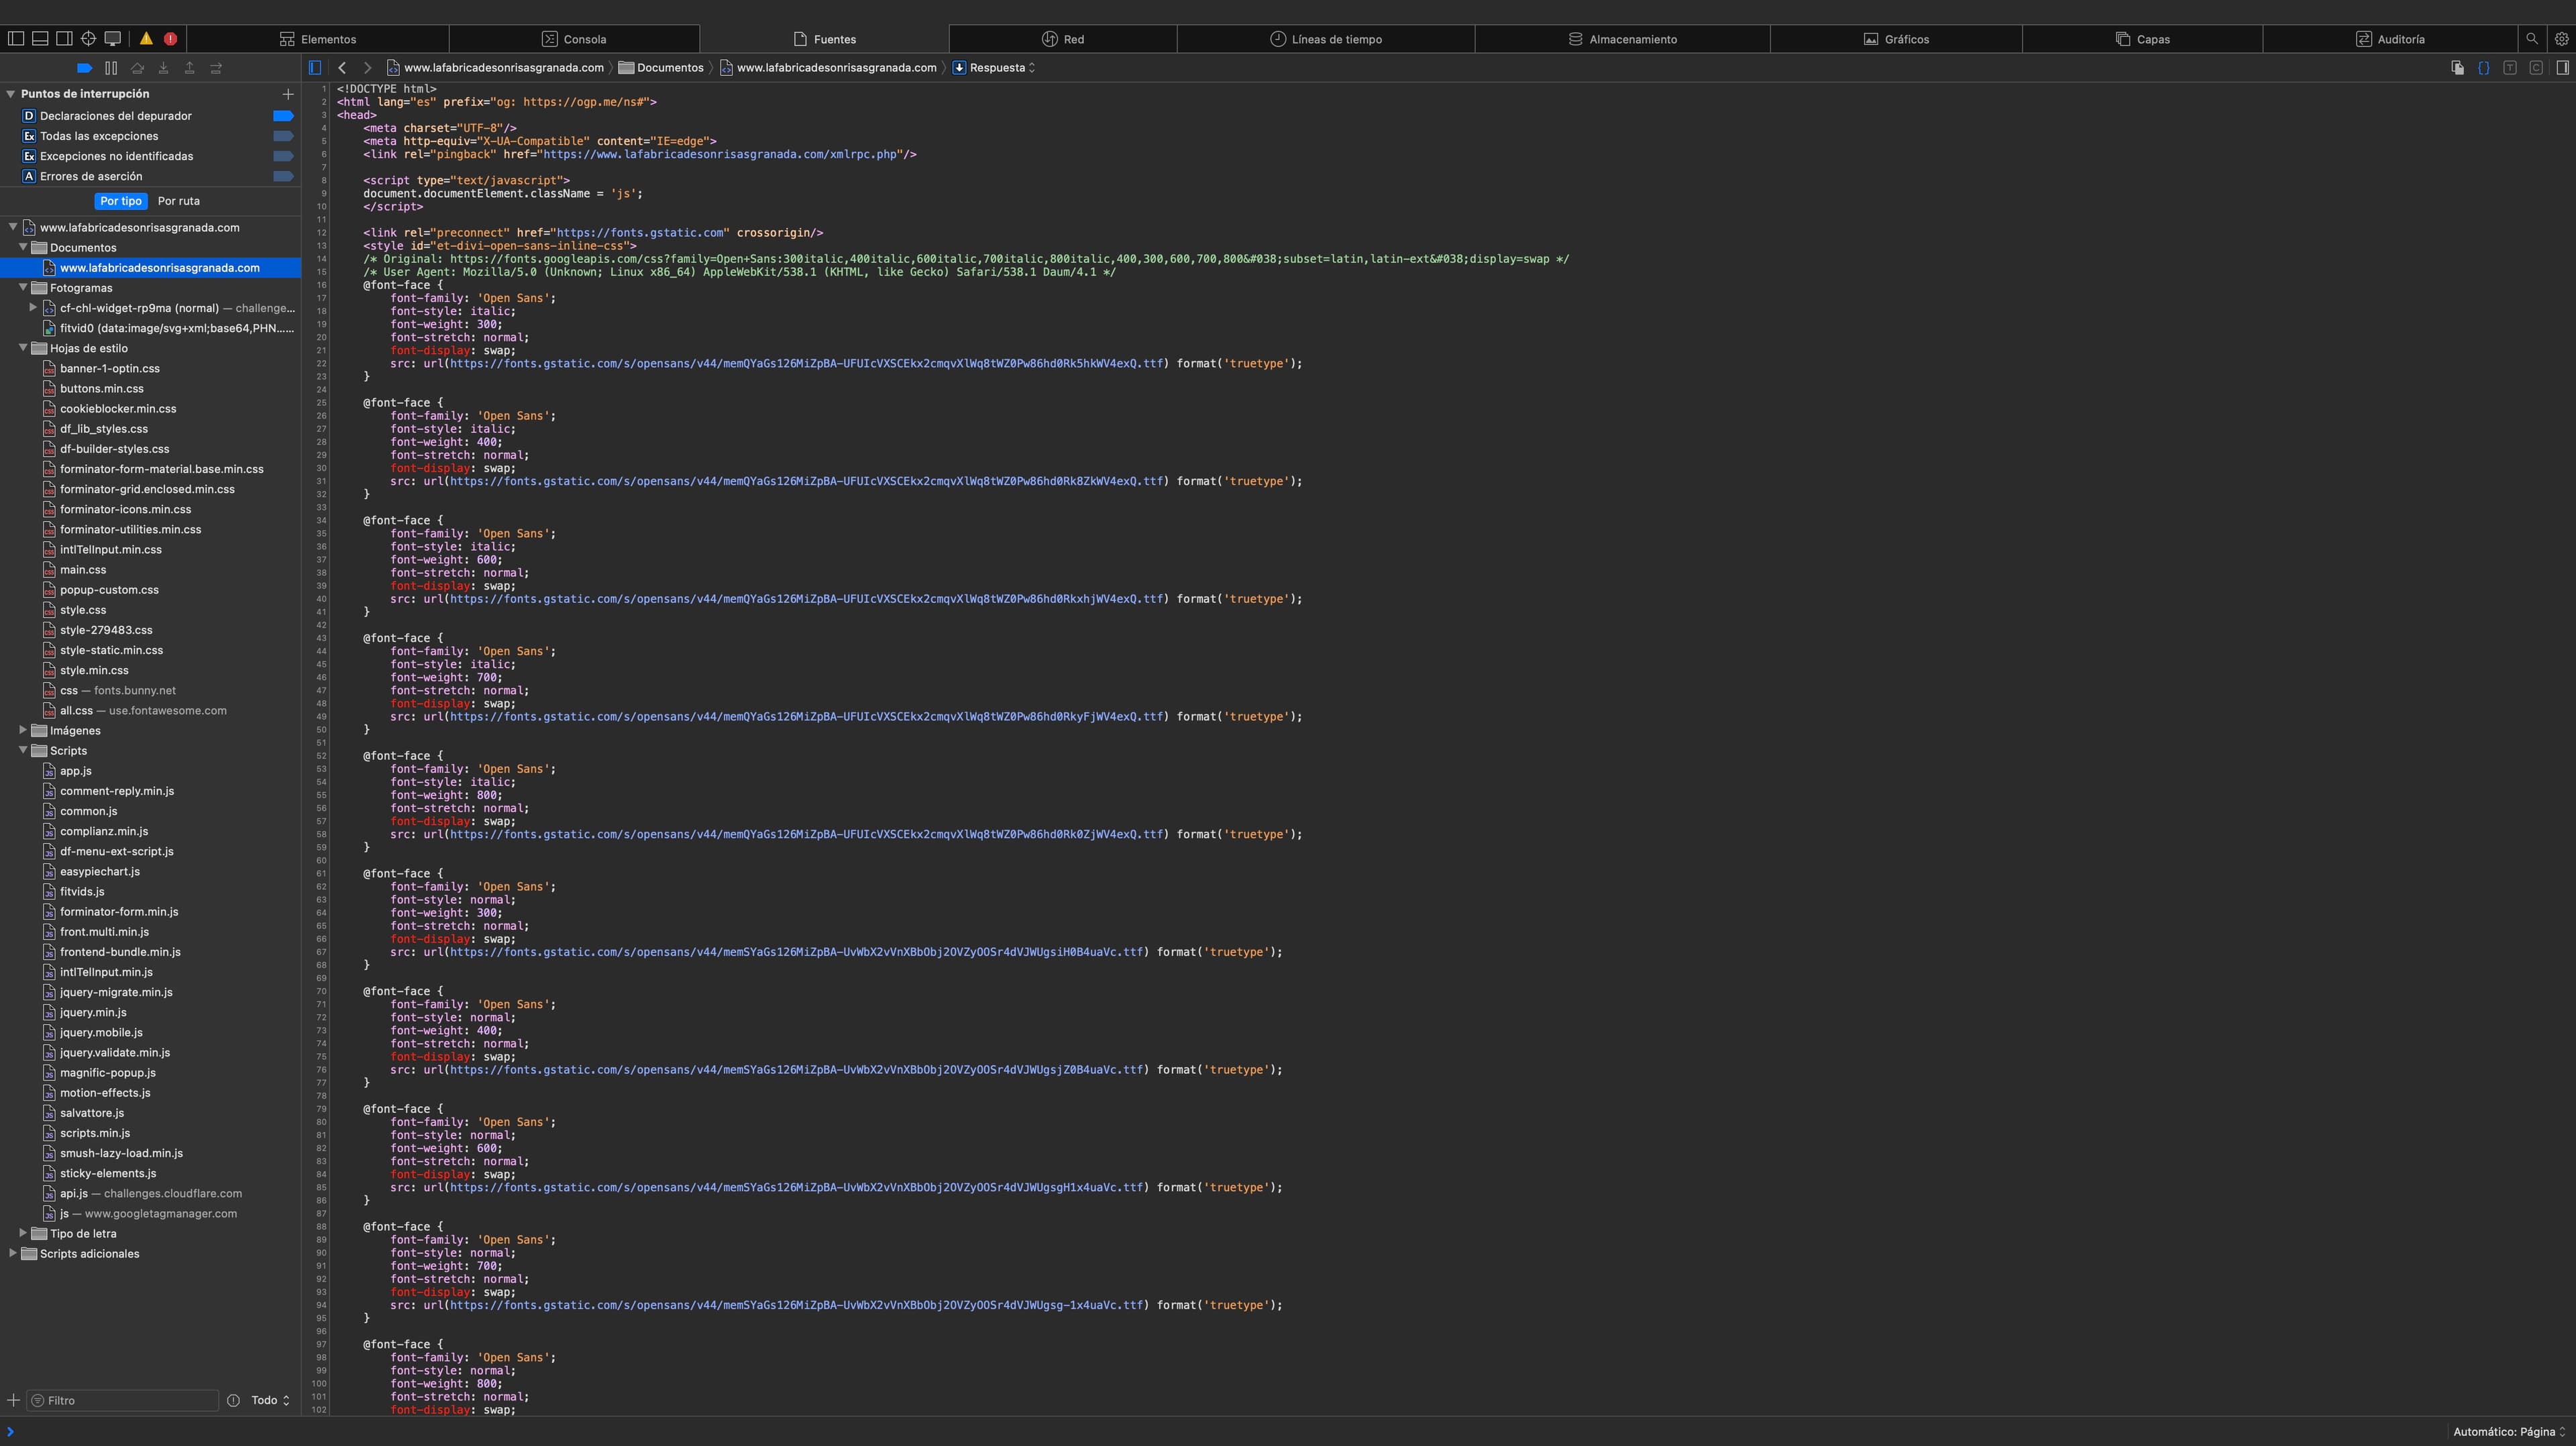Open the jquery.min.js script file
This screenshot has width=2576, height=1446.
93,1012
